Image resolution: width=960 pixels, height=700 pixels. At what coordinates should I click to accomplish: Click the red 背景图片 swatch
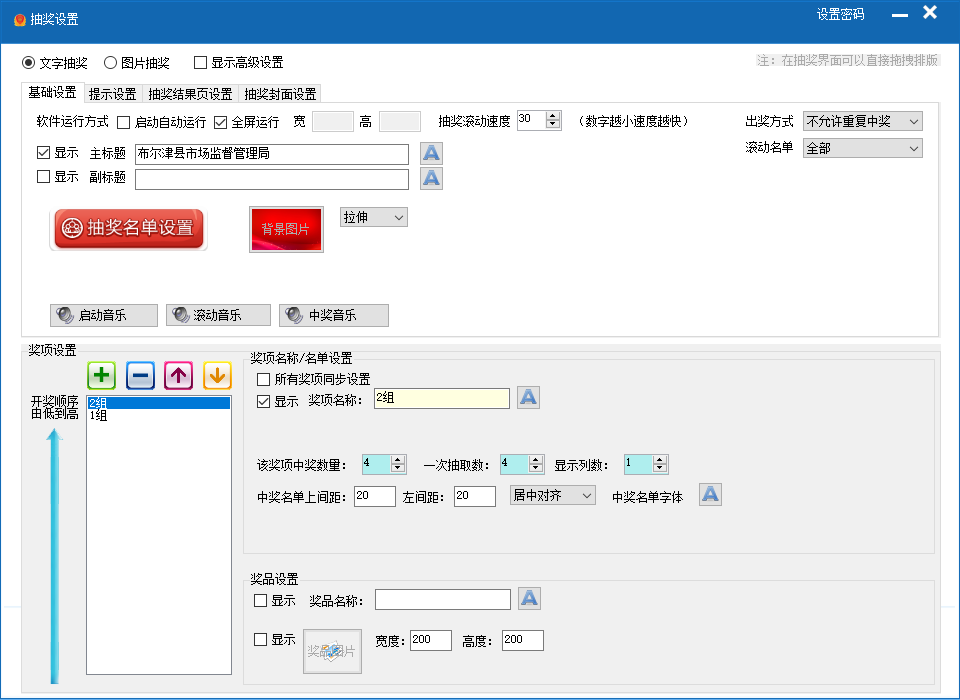click(286, 229)
